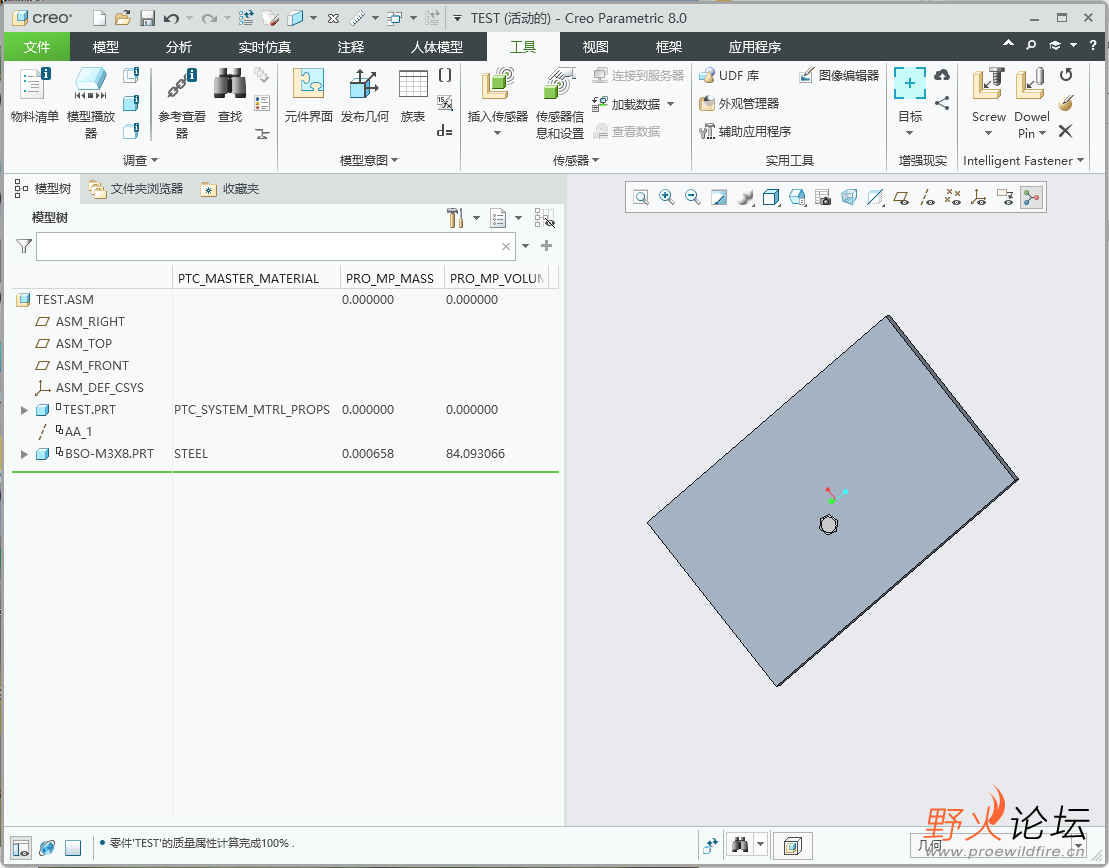The image size is (1109, 868).
Task: Select ASM_FRONT datum plane in tree
Action: 92,366
